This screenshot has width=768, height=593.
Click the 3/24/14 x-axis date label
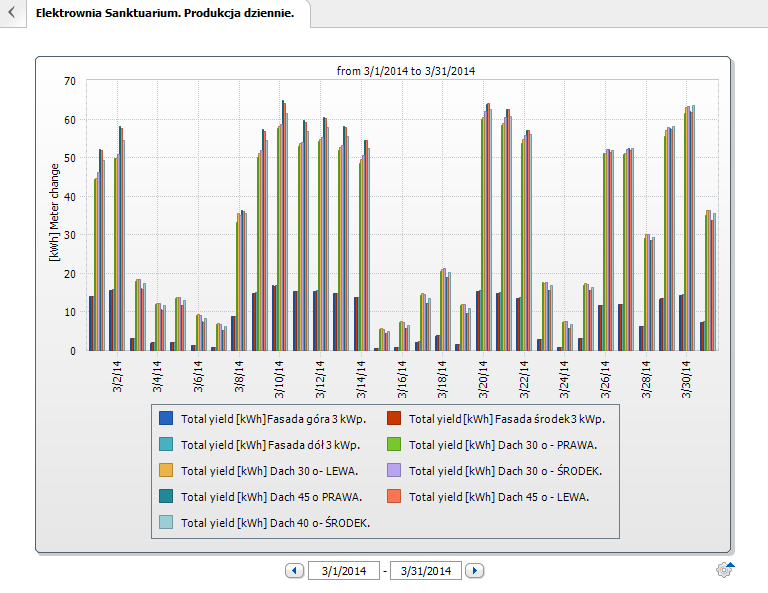click(564, 380)
